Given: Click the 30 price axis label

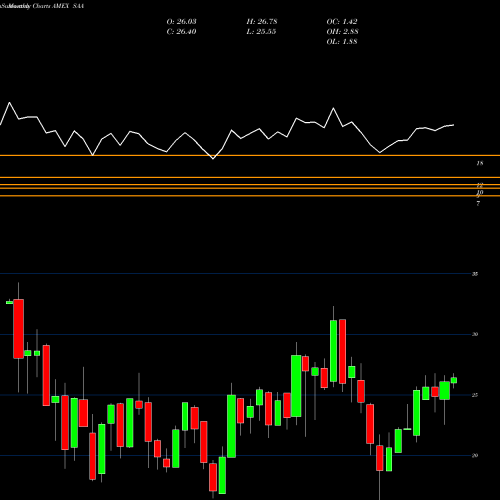Looking at the screenshot, I should (x=475, y=334).
